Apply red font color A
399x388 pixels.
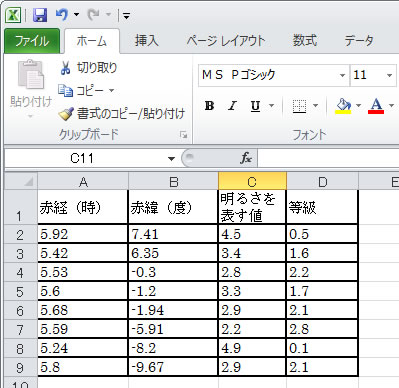coord(376,106)
